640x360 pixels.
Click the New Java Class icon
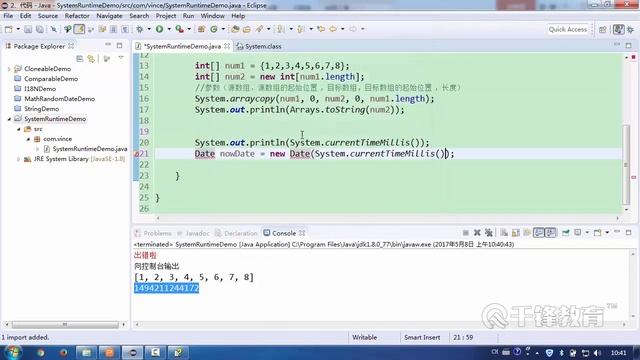(x=213, y=29)
